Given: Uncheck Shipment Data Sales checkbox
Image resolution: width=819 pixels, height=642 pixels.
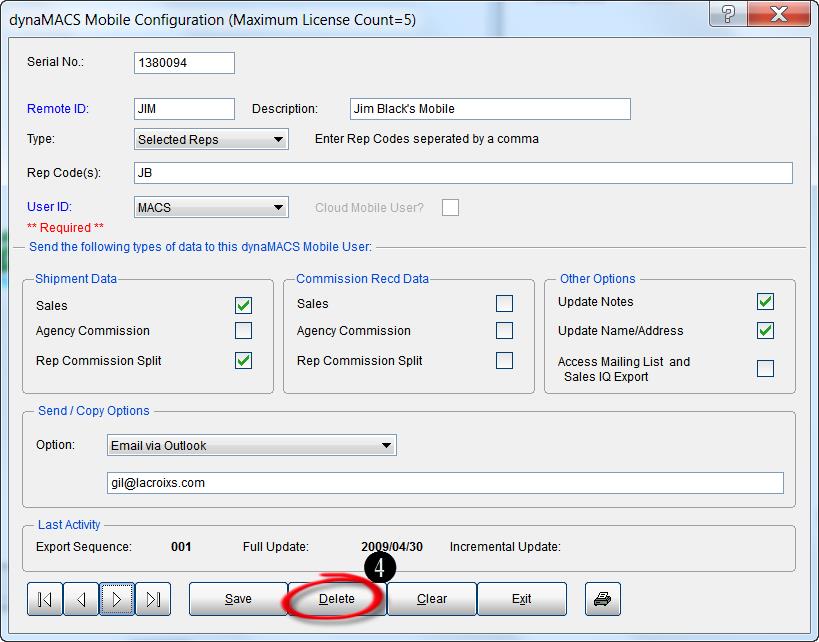Looking at the screenshot, I should coord(243,306).
